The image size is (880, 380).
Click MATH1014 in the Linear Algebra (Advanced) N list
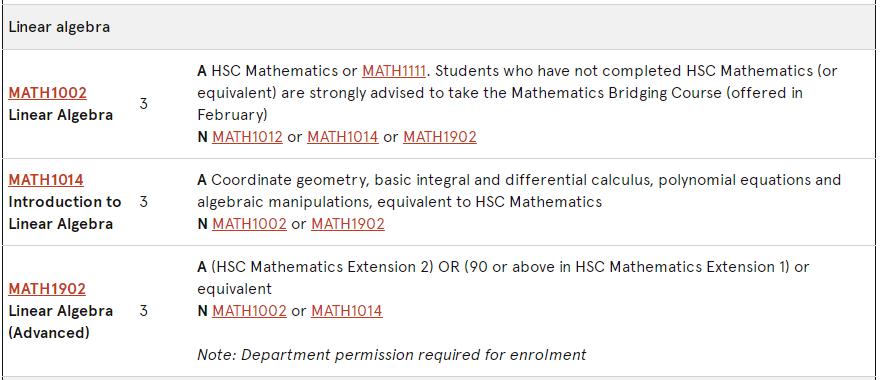tap(346, 310)
